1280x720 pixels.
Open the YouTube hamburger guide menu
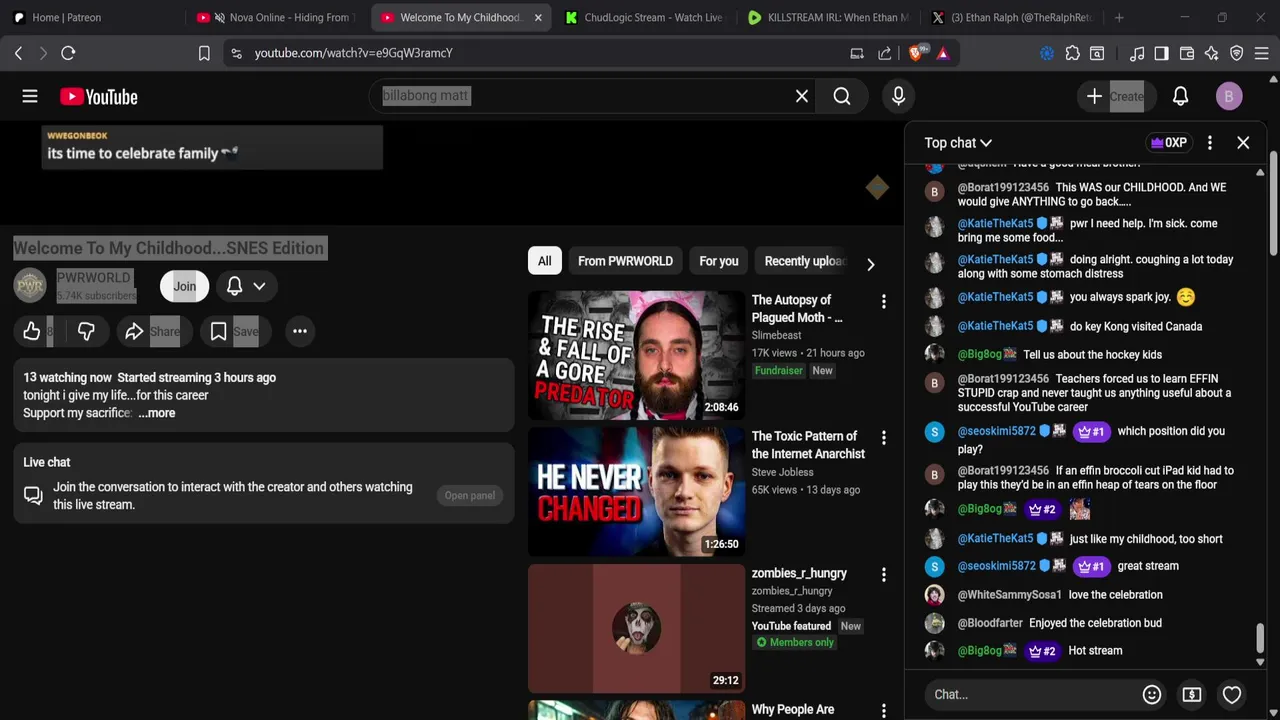30,96
